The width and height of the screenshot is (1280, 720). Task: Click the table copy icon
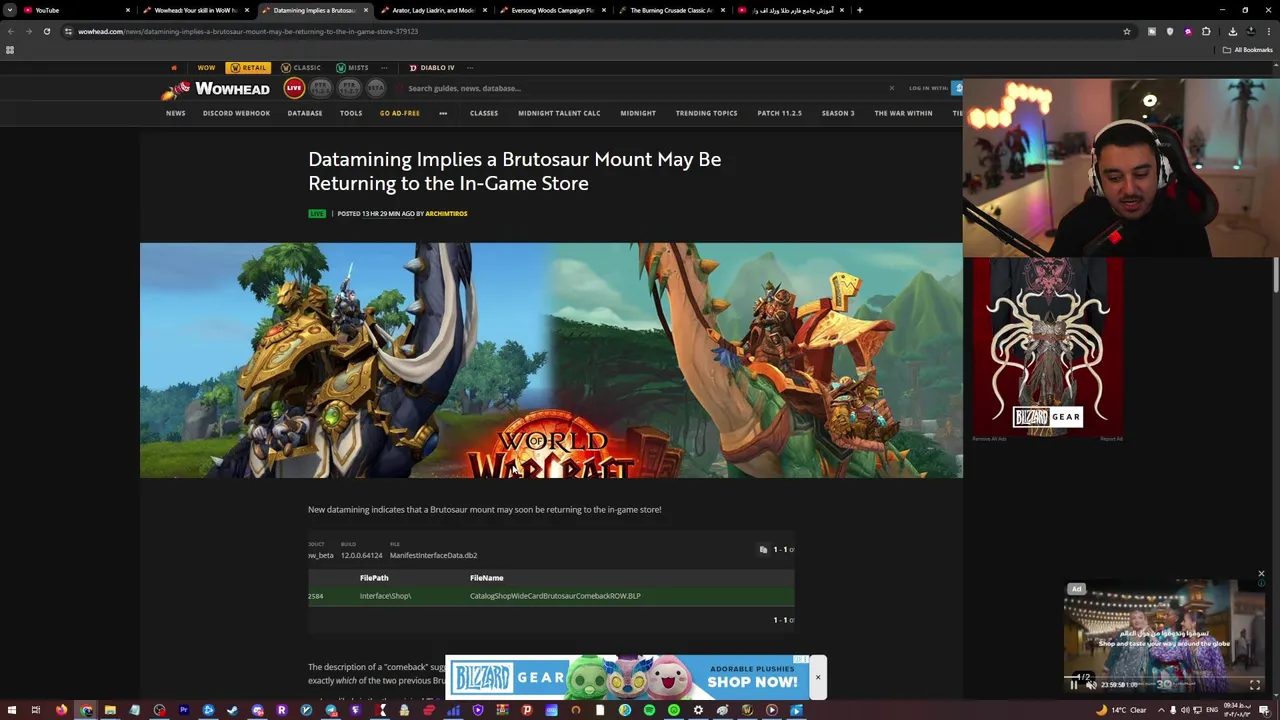(x=763, y=549)
